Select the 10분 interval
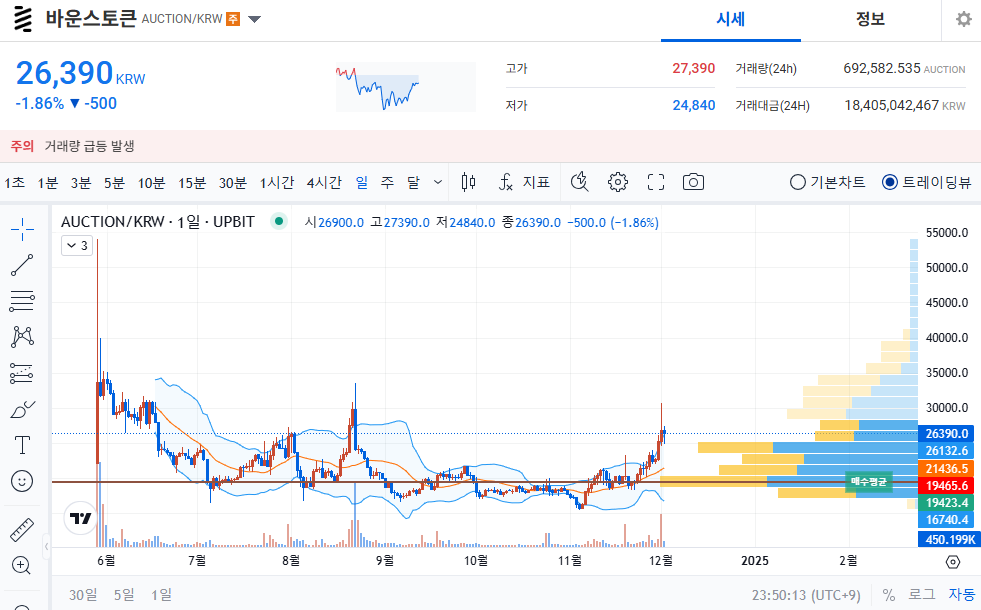This screenshot has width=981, height=610. 151,182
